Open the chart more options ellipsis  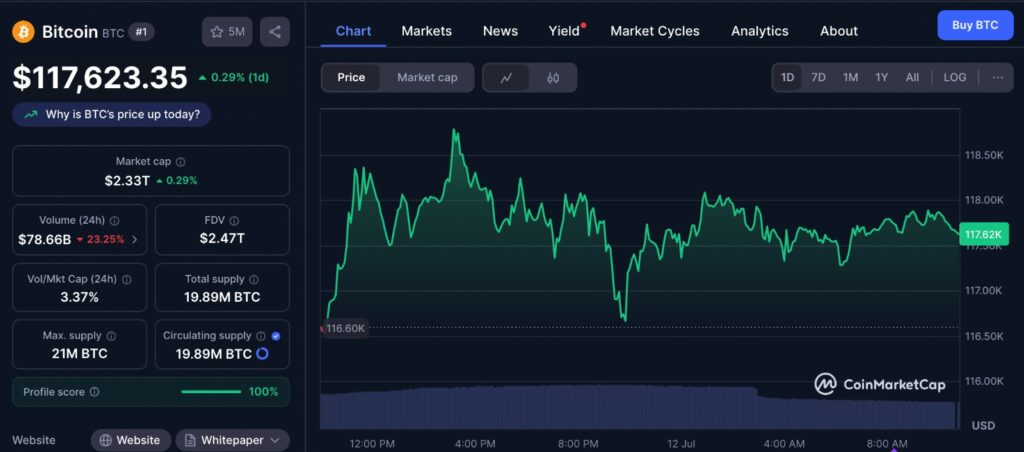[997, 77]
